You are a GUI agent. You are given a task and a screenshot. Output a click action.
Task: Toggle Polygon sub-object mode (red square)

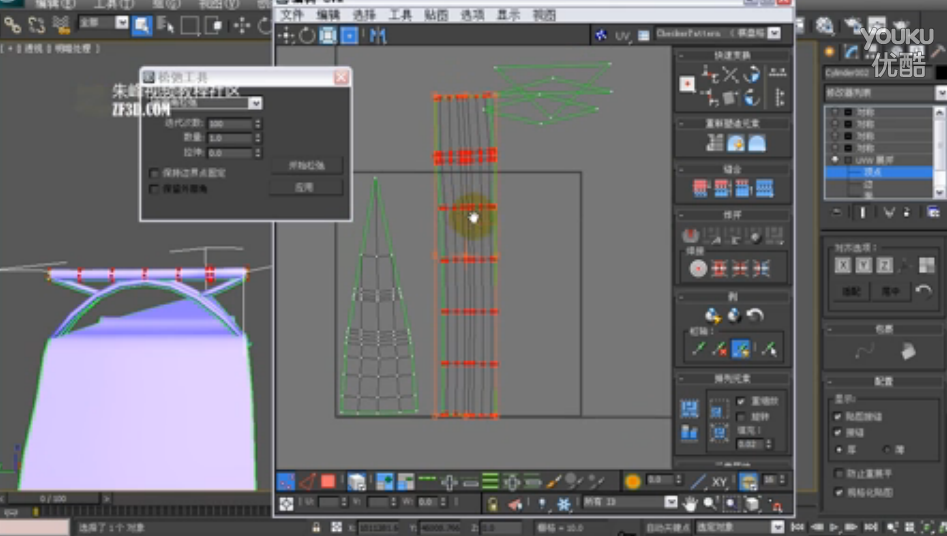click(x=328, y=482)
